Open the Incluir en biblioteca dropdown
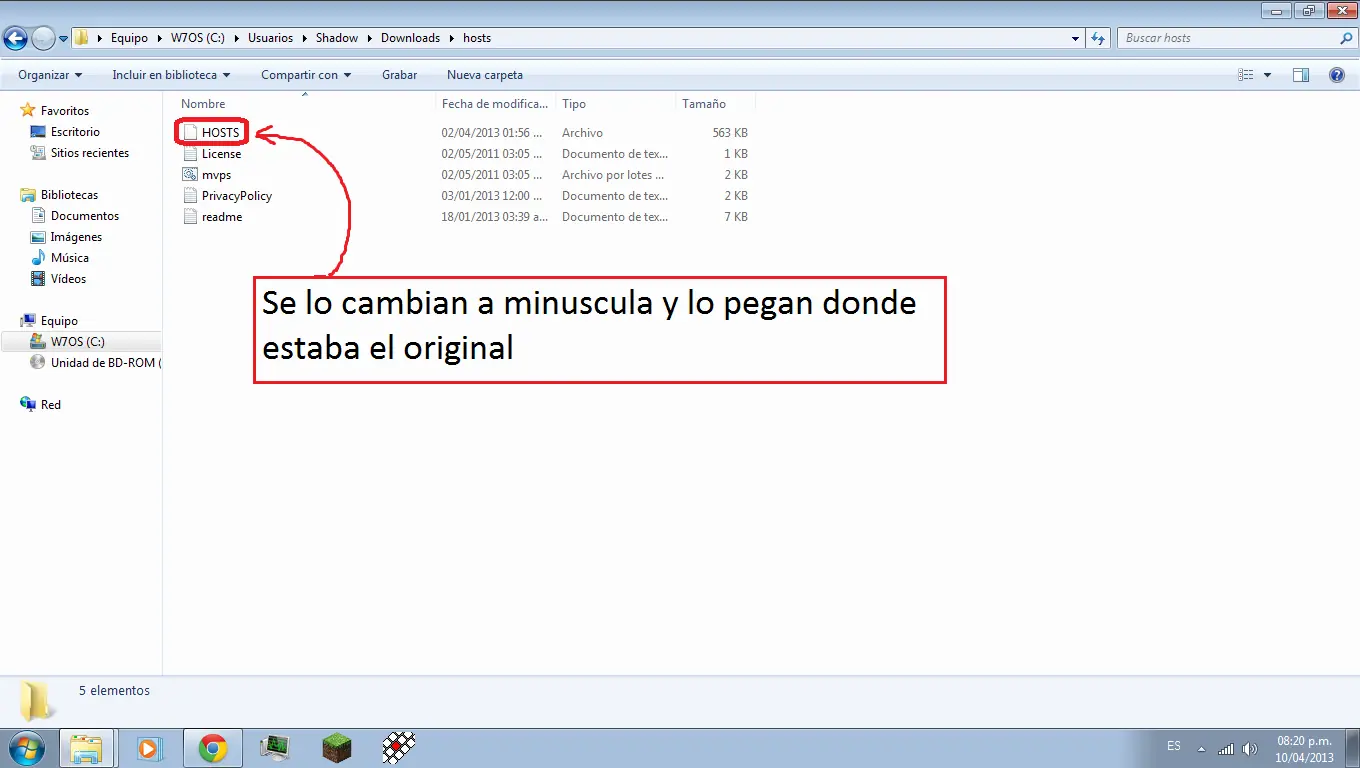This screenshot has width=1360, height=768. pyautogui.click(x=171, y=75)
